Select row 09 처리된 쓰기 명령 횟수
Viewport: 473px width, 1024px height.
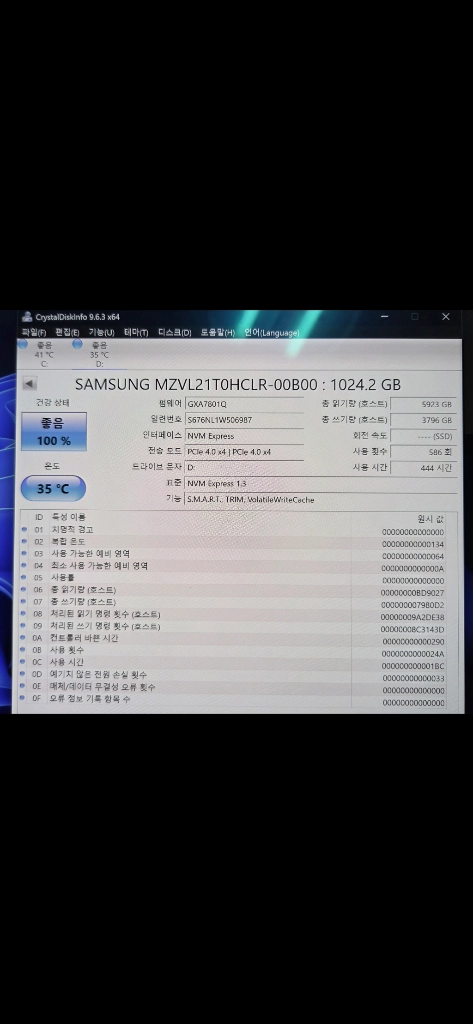(234, 627)
